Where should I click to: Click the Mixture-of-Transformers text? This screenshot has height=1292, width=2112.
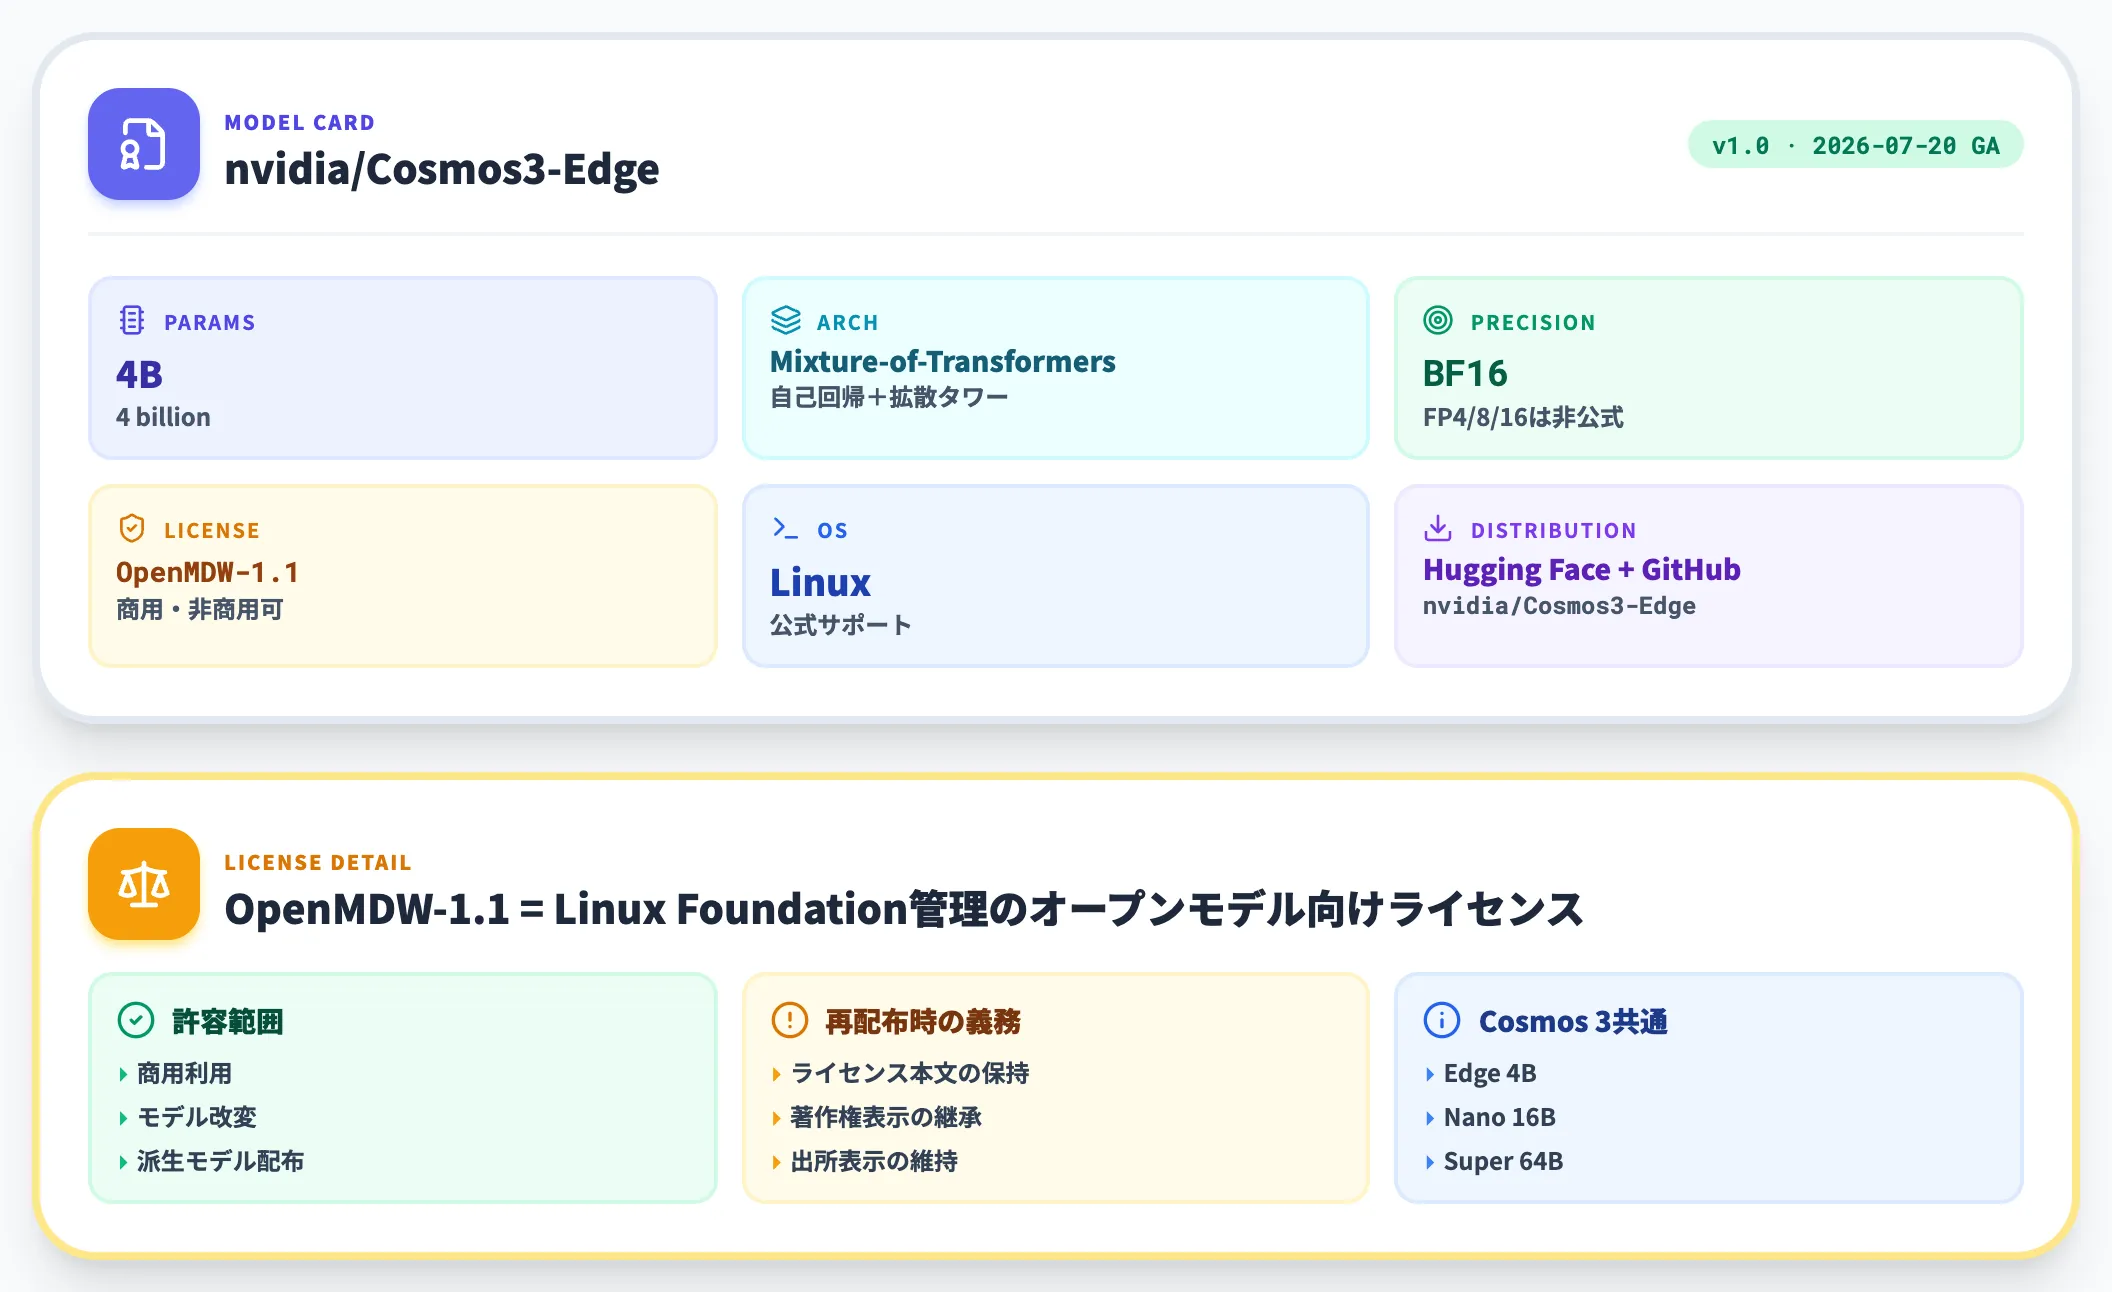[943, 361]
